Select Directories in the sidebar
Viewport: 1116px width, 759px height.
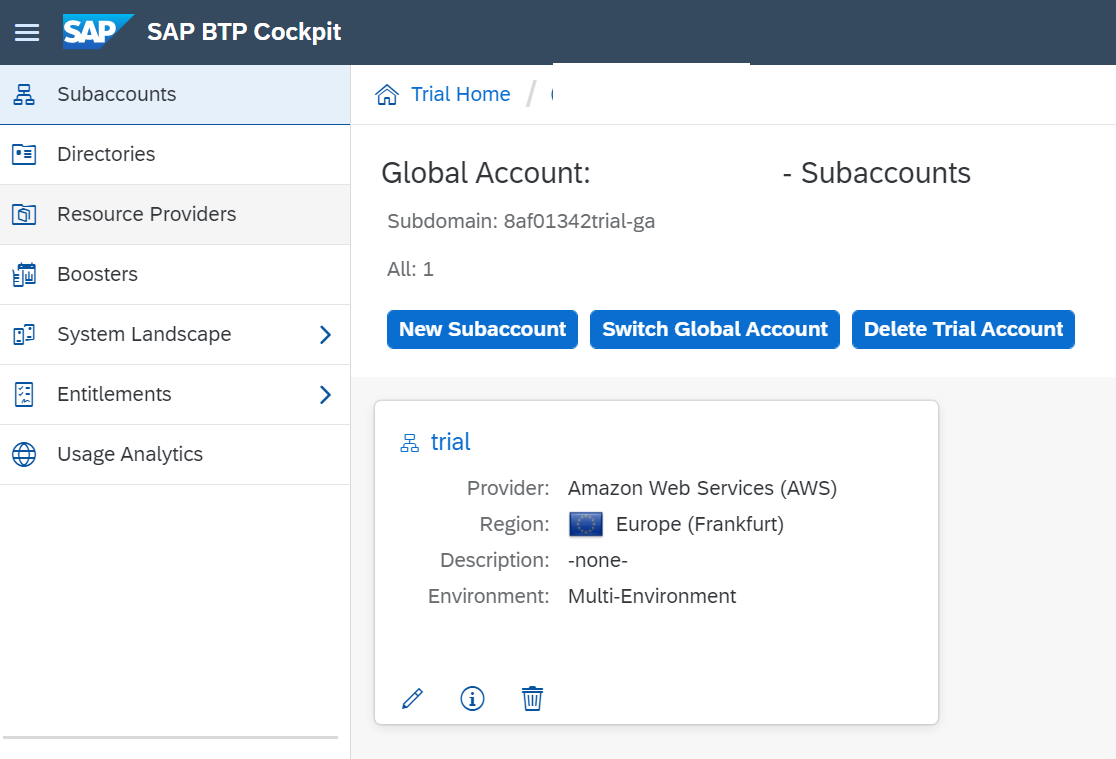tap(105, 154)
